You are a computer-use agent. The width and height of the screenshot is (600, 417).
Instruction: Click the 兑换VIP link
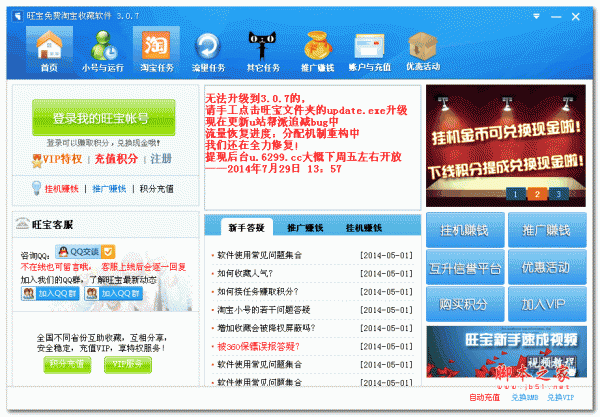point(561,397)
